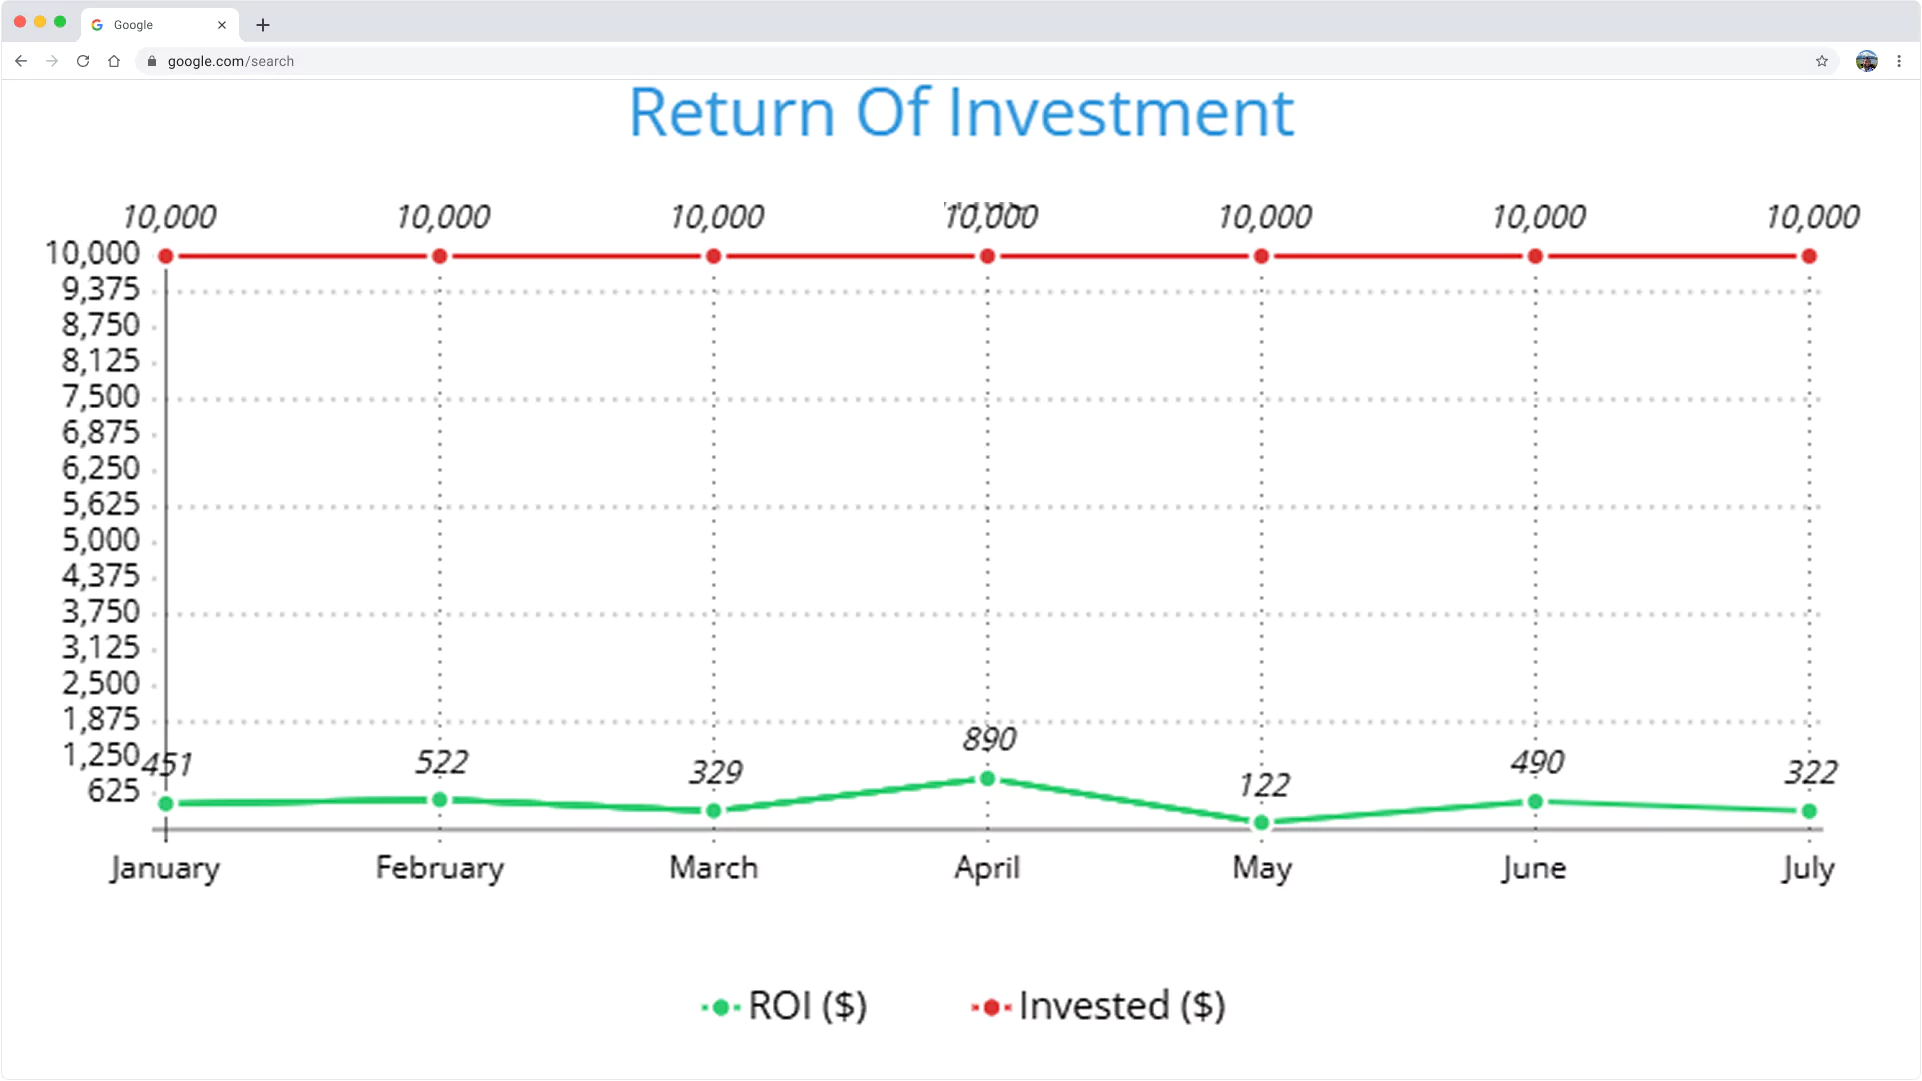Click the June ROI data point 490
The image size is (1922, 1081).
pyautogui.click(x=1535, y=802)
